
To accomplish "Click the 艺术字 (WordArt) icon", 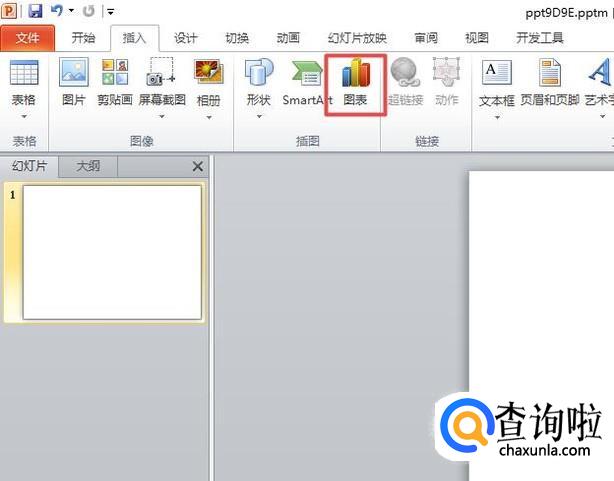I will [x=599, y=72].
